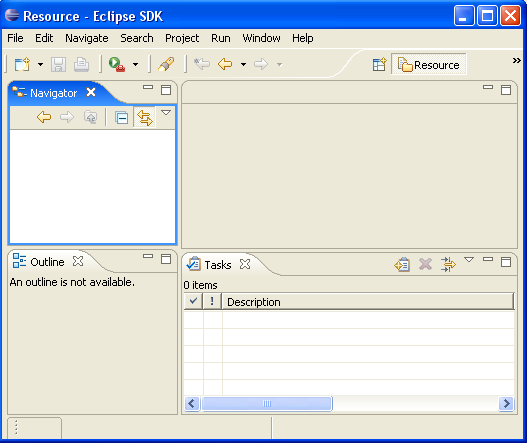
Task: Click the Completed checkmark column header
Action: point(193,301)
